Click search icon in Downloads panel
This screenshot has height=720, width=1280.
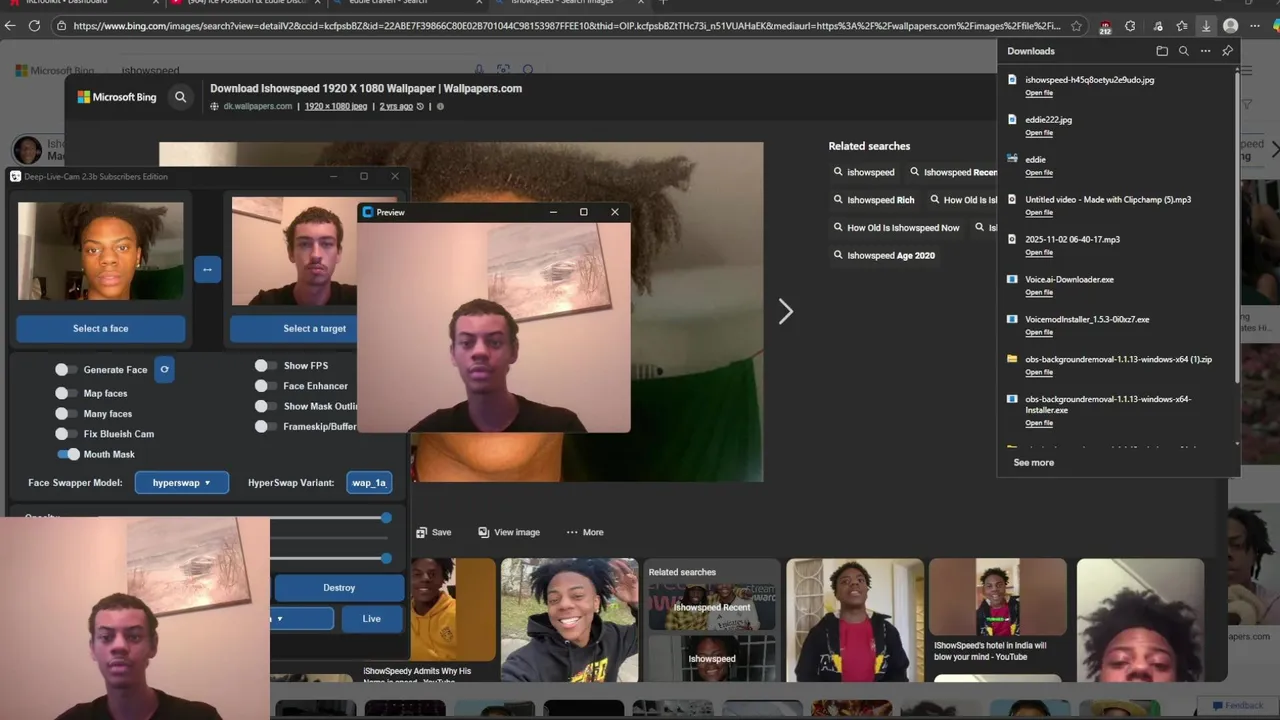[x=1183, y=51]
